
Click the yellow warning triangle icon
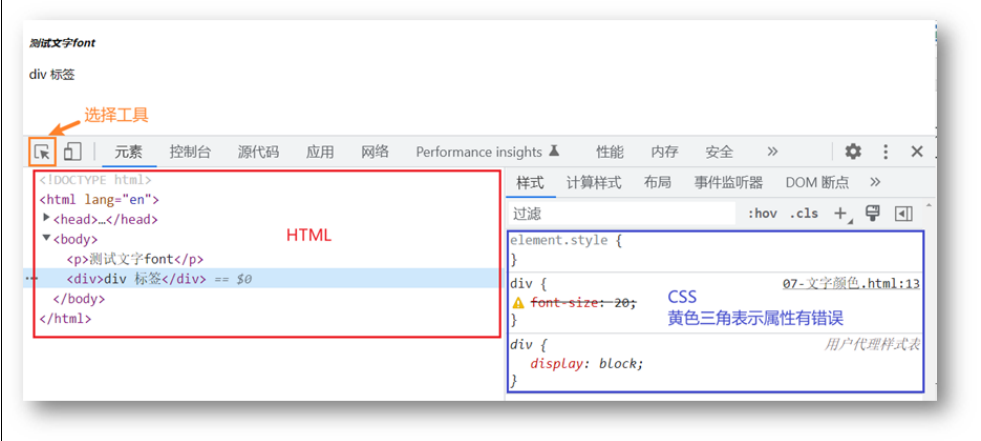[518, 303]
